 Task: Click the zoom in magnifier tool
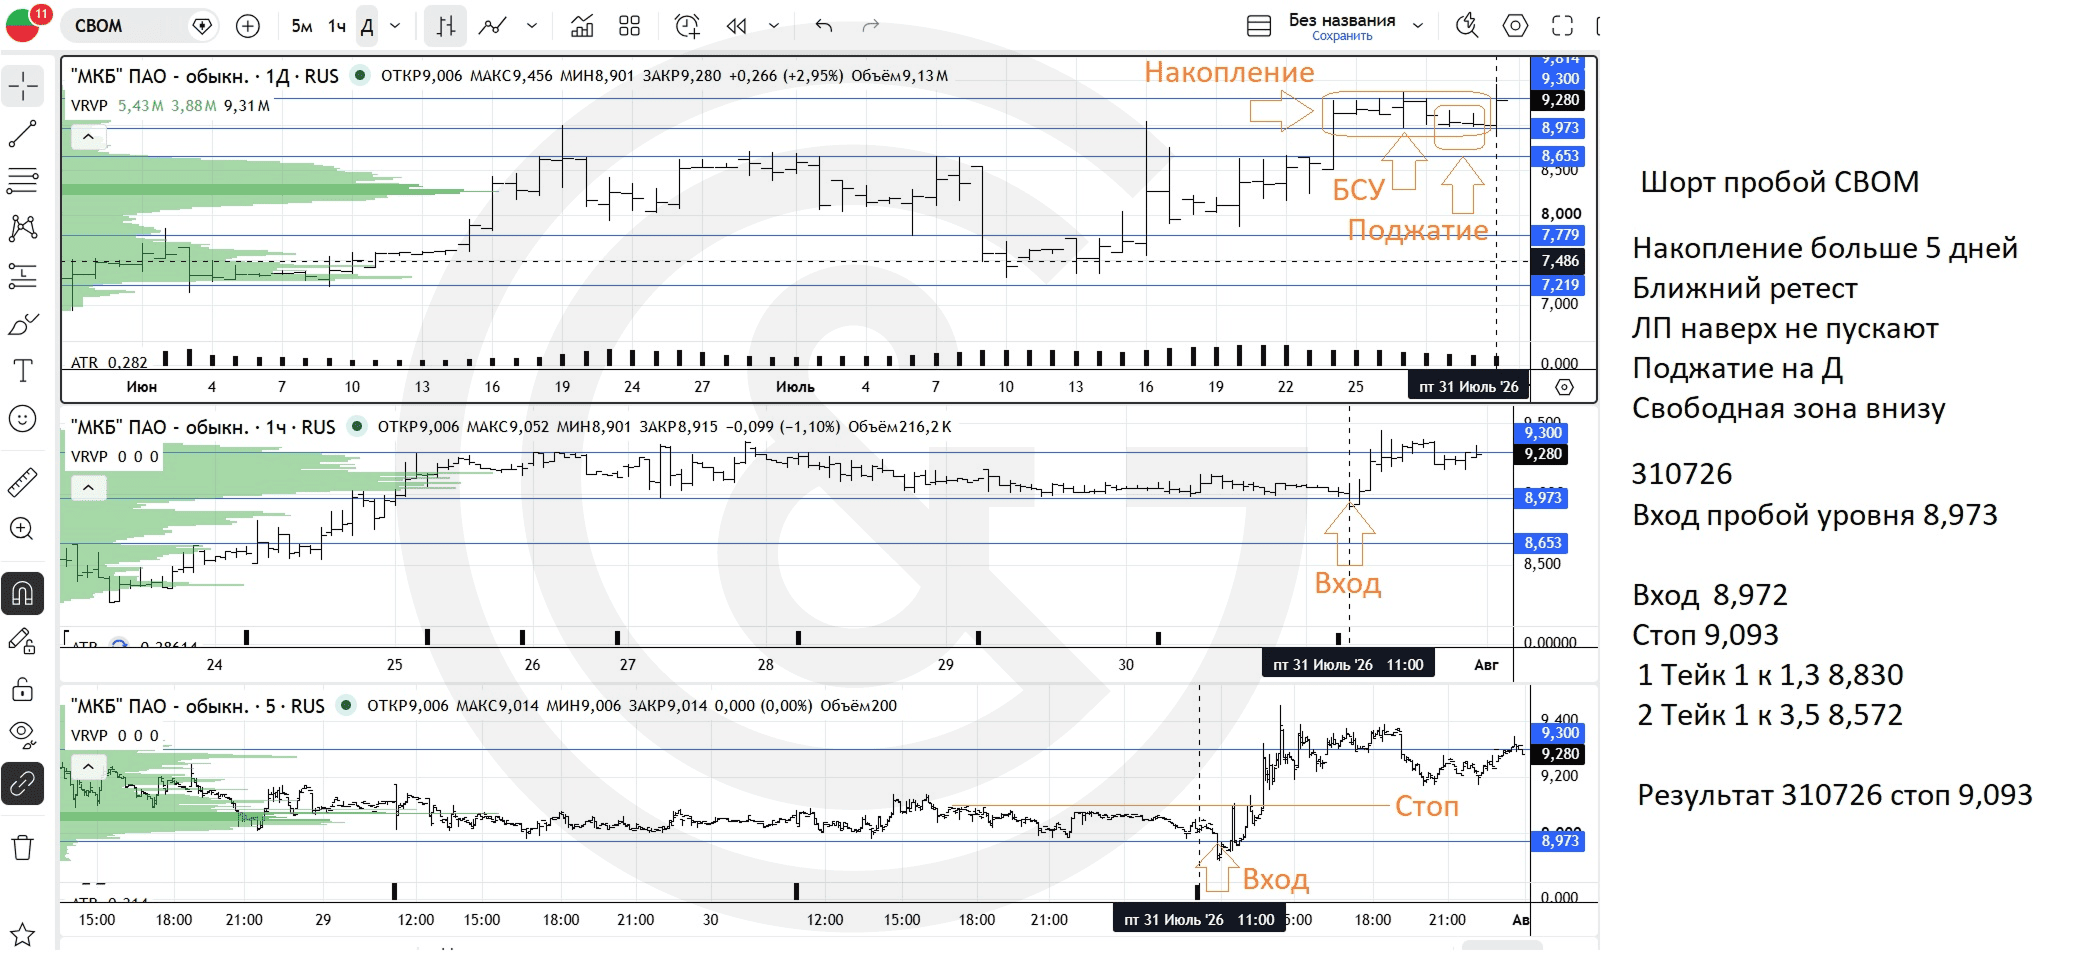[23, 529]
